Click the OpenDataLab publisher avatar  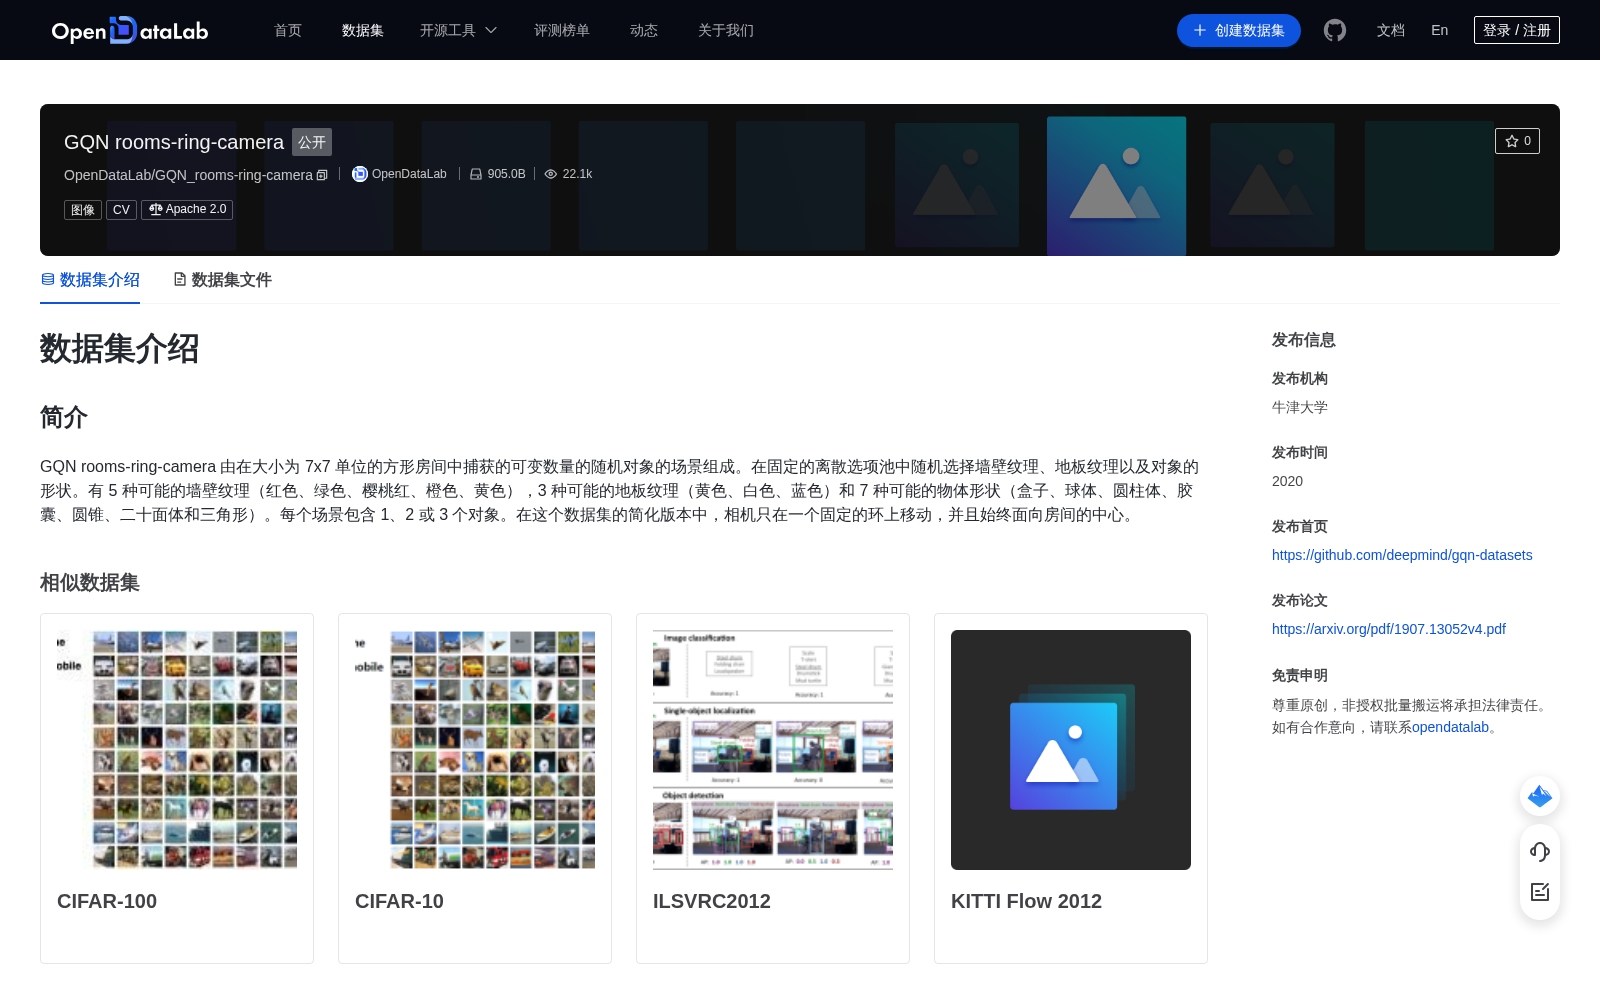point(360,174)
